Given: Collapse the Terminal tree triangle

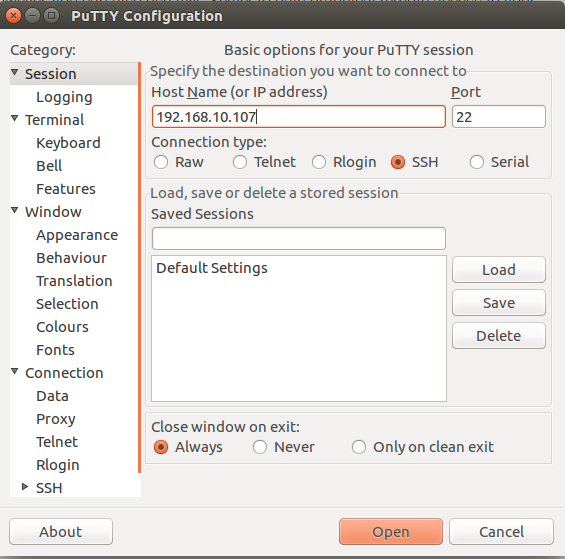Looking at the screenshot, I should [14, 118].
